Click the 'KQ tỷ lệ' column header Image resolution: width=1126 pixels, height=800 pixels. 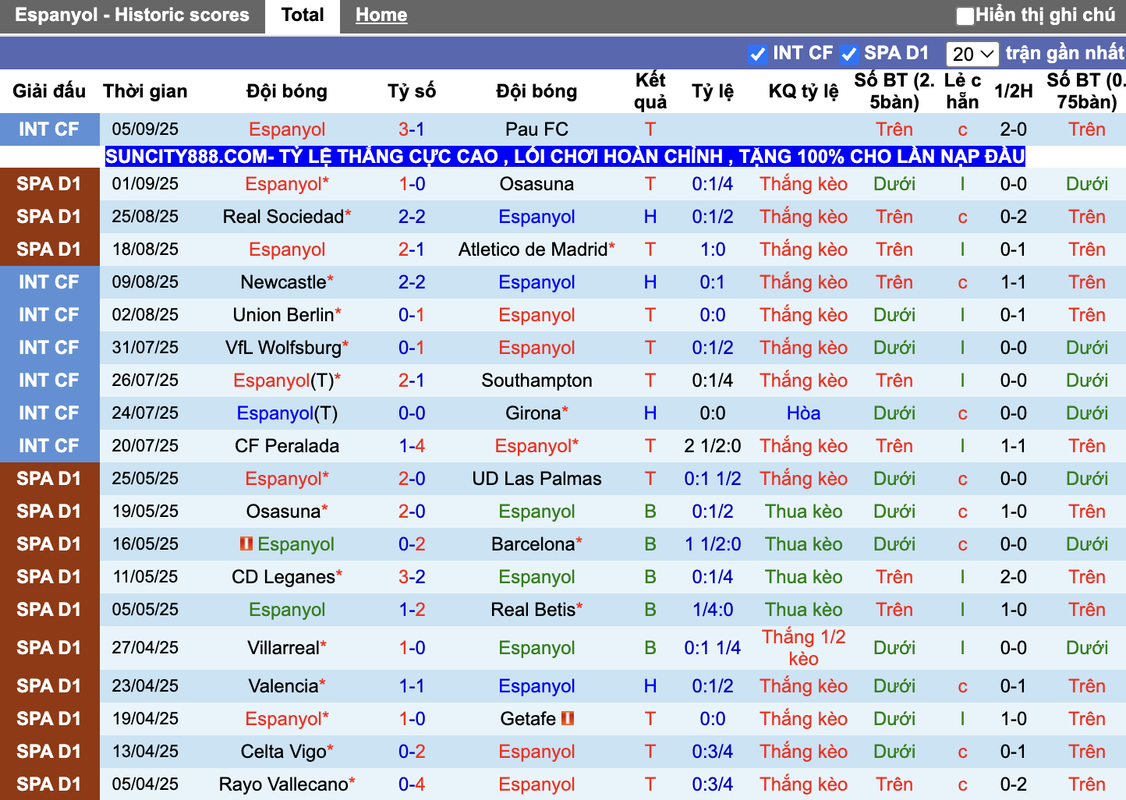[x=803, y=91]
